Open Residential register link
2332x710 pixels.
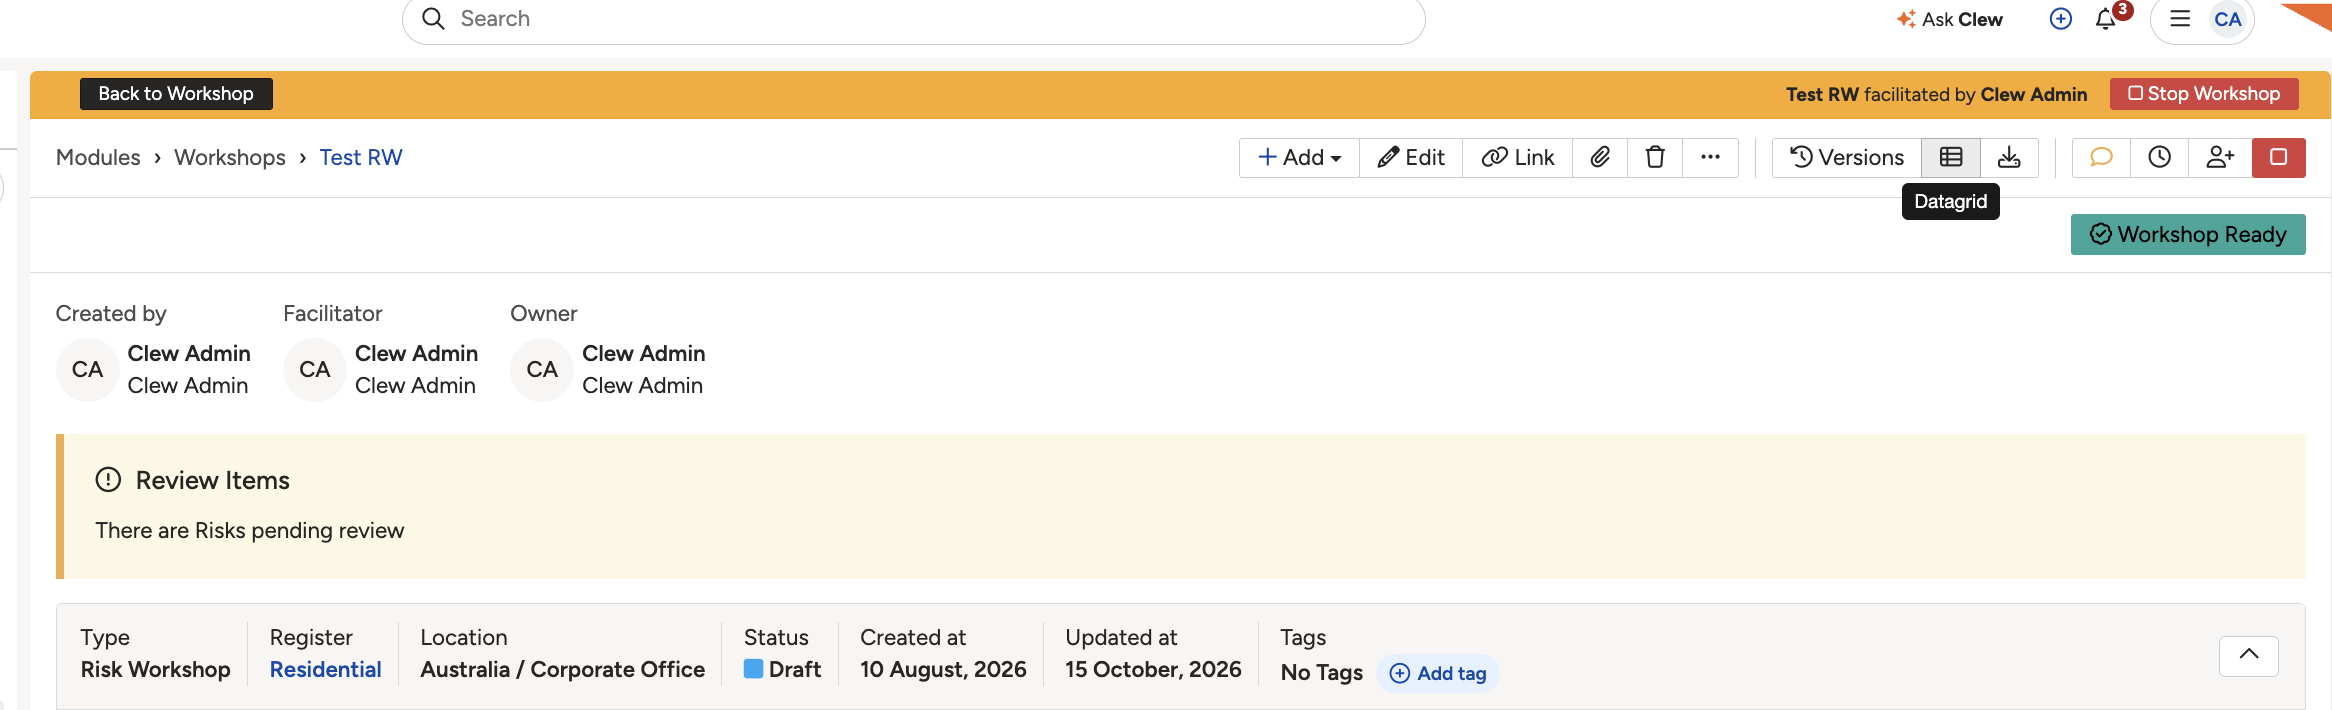326,670
